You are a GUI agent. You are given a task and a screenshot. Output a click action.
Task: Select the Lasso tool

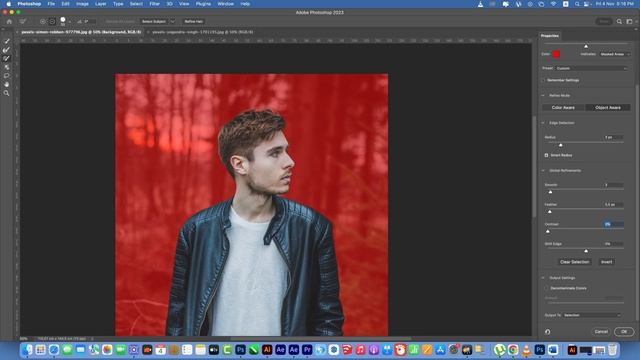(7, 76)
